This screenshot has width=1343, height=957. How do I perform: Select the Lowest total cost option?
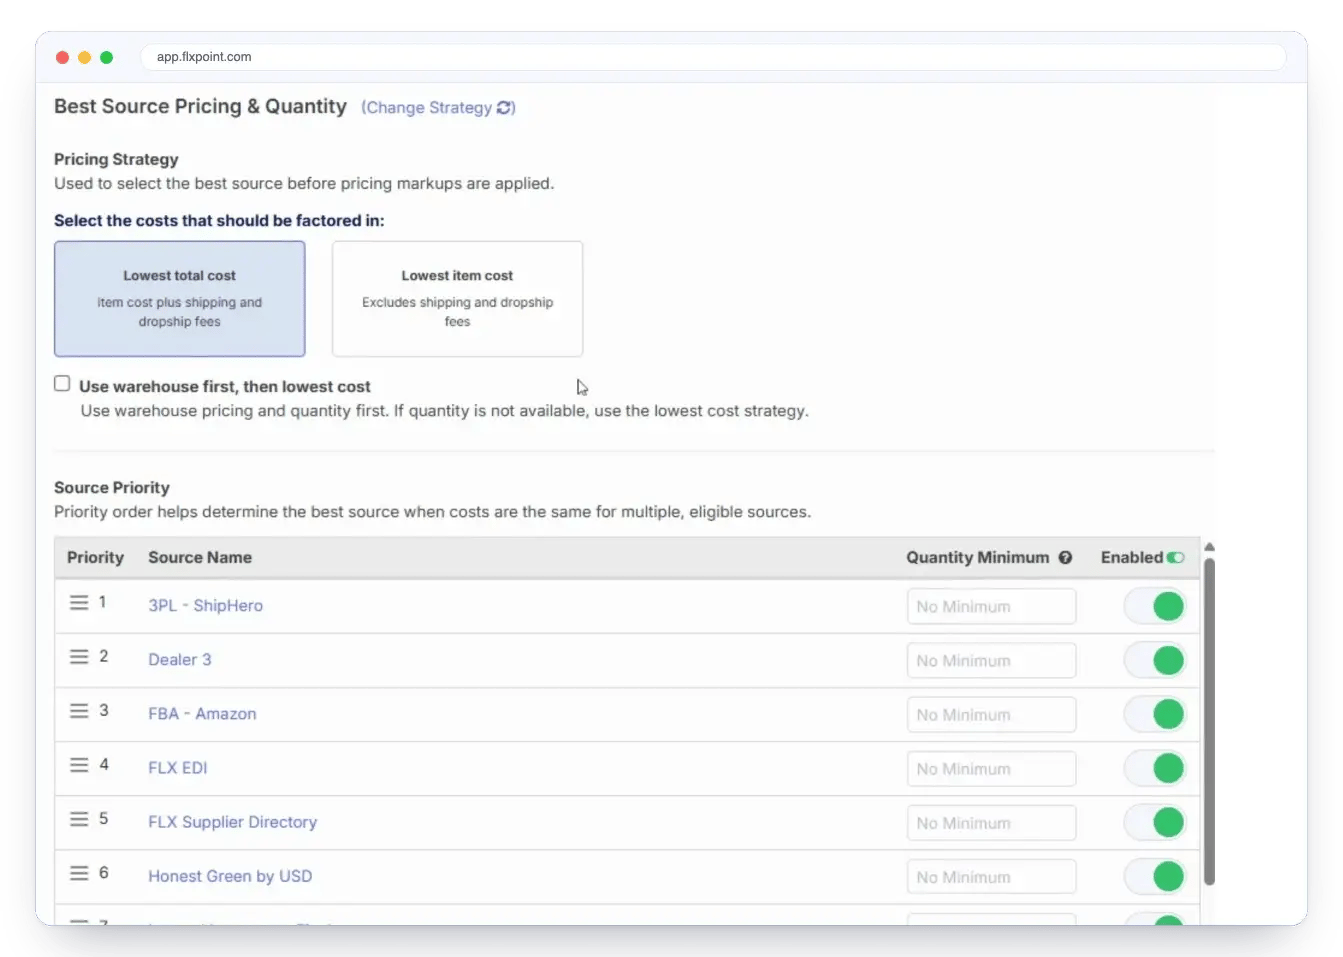180,299
